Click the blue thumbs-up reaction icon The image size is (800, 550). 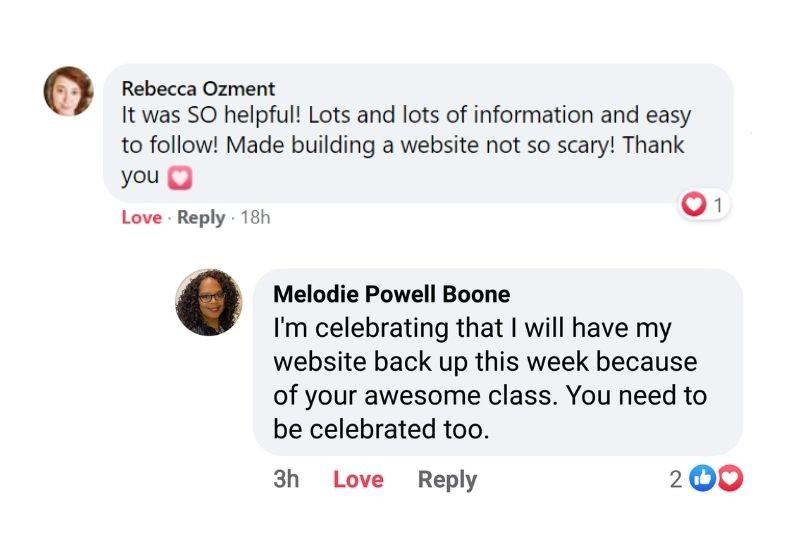pos(705,479)
